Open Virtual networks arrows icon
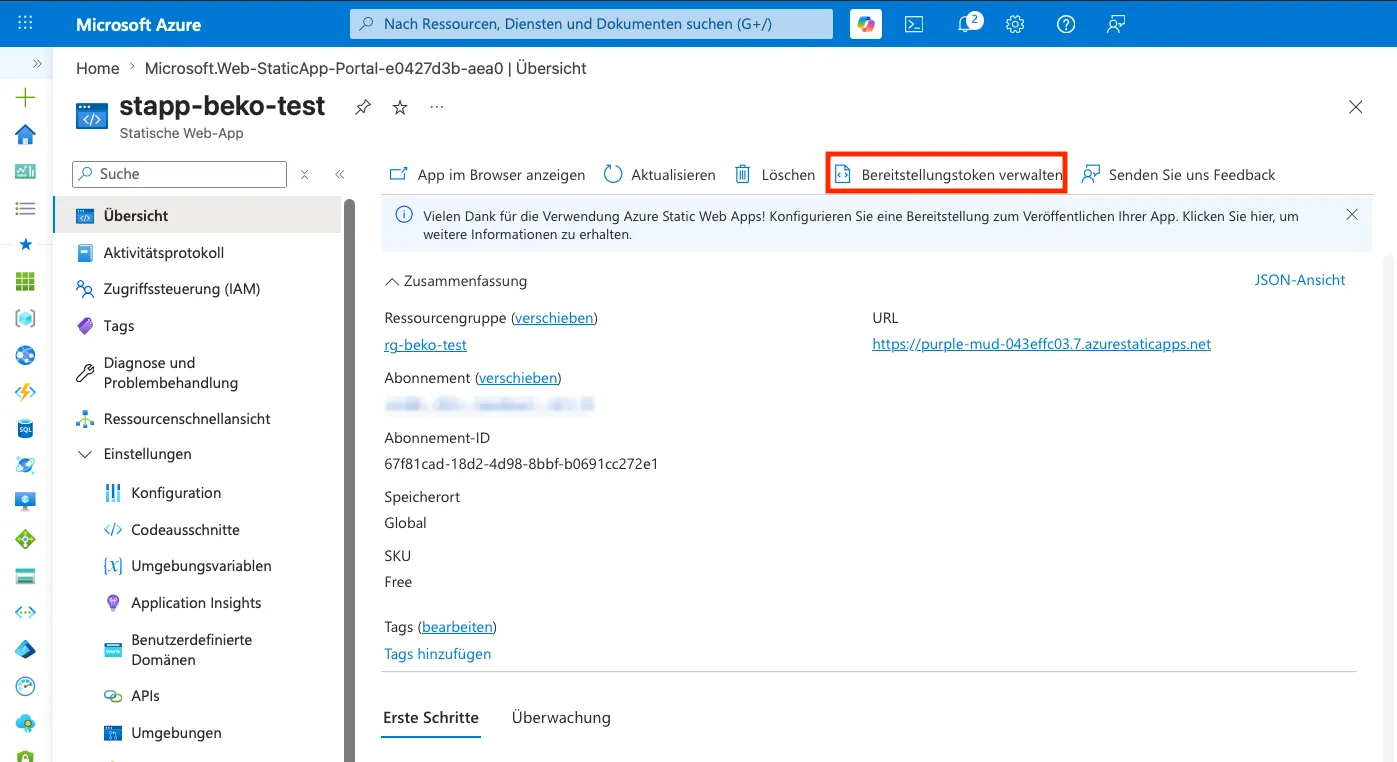The height and width of the screenshot is (762, 1397). (x=26, y=613)
